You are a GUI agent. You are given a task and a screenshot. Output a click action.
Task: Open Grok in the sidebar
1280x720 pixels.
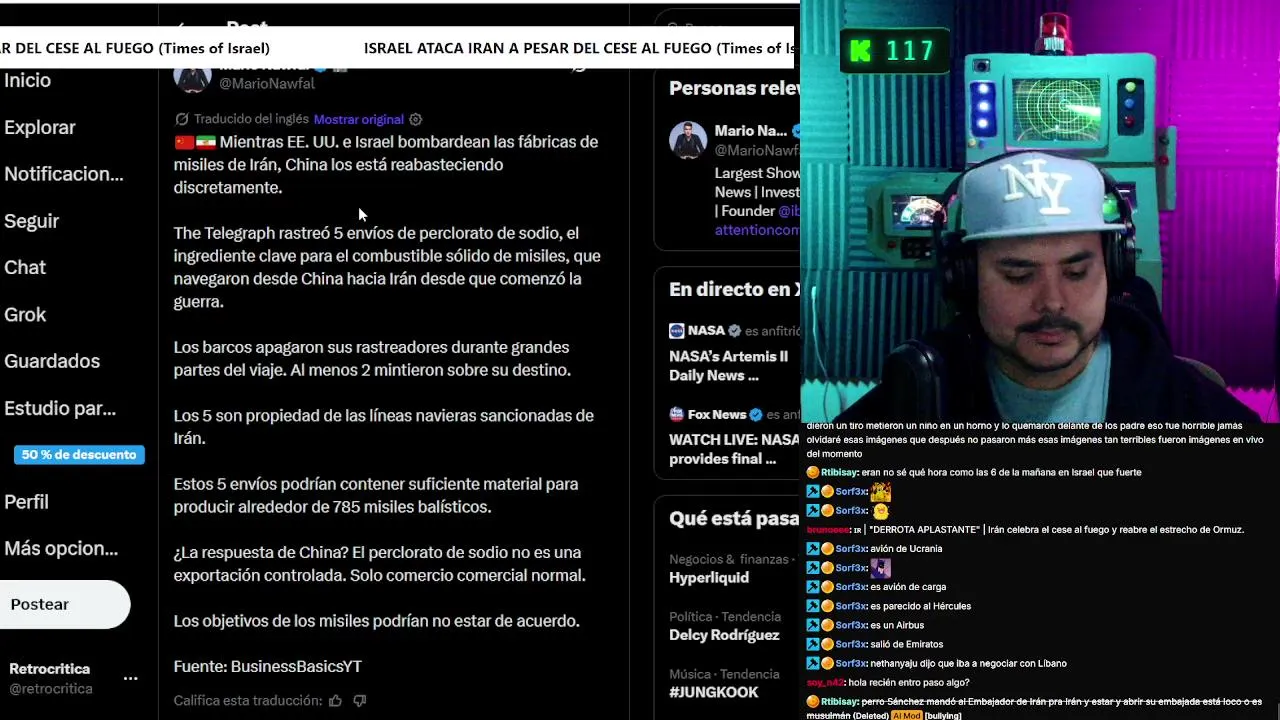click(25, 314)
